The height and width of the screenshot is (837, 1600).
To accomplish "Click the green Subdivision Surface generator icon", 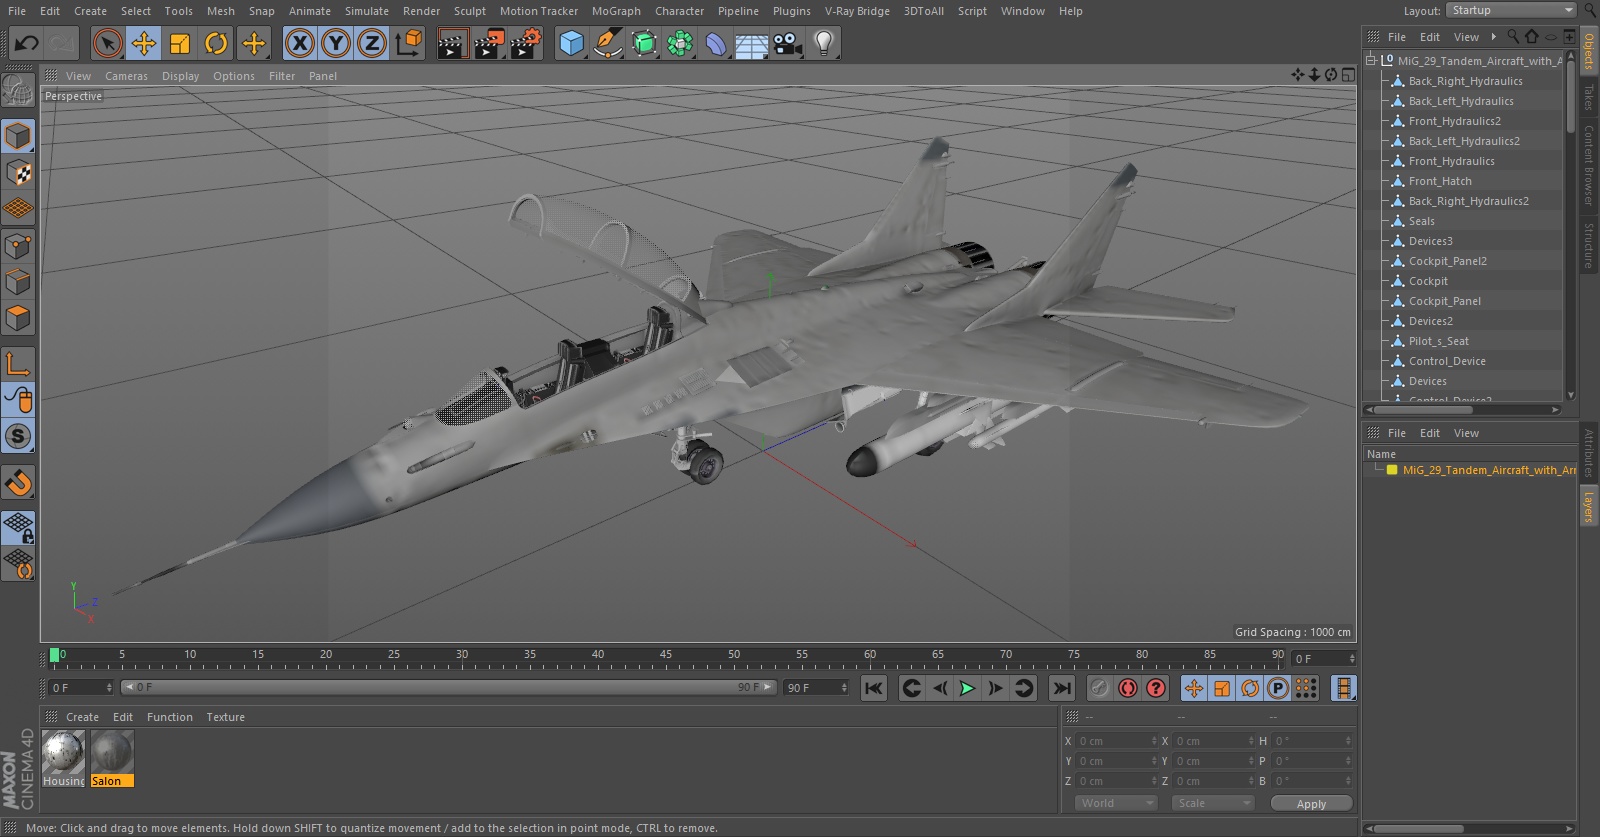I will (644, 43).
